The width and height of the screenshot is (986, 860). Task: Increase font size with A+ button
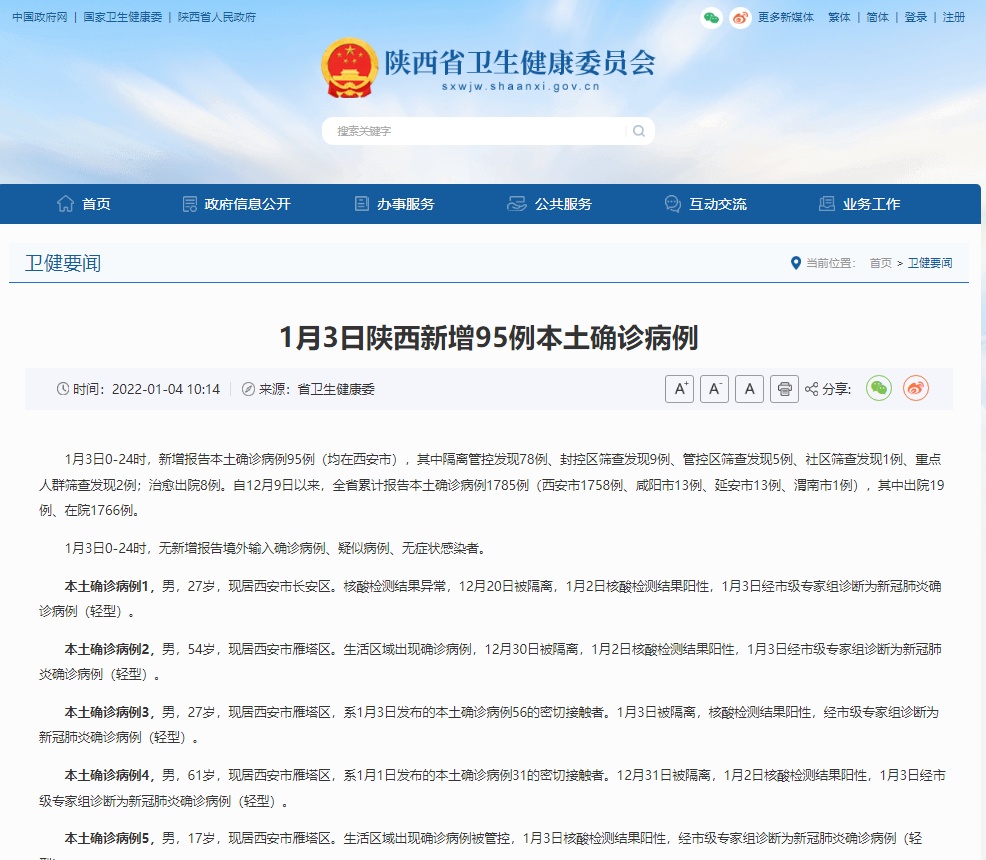pyautogui.click(x=679, y=389)
